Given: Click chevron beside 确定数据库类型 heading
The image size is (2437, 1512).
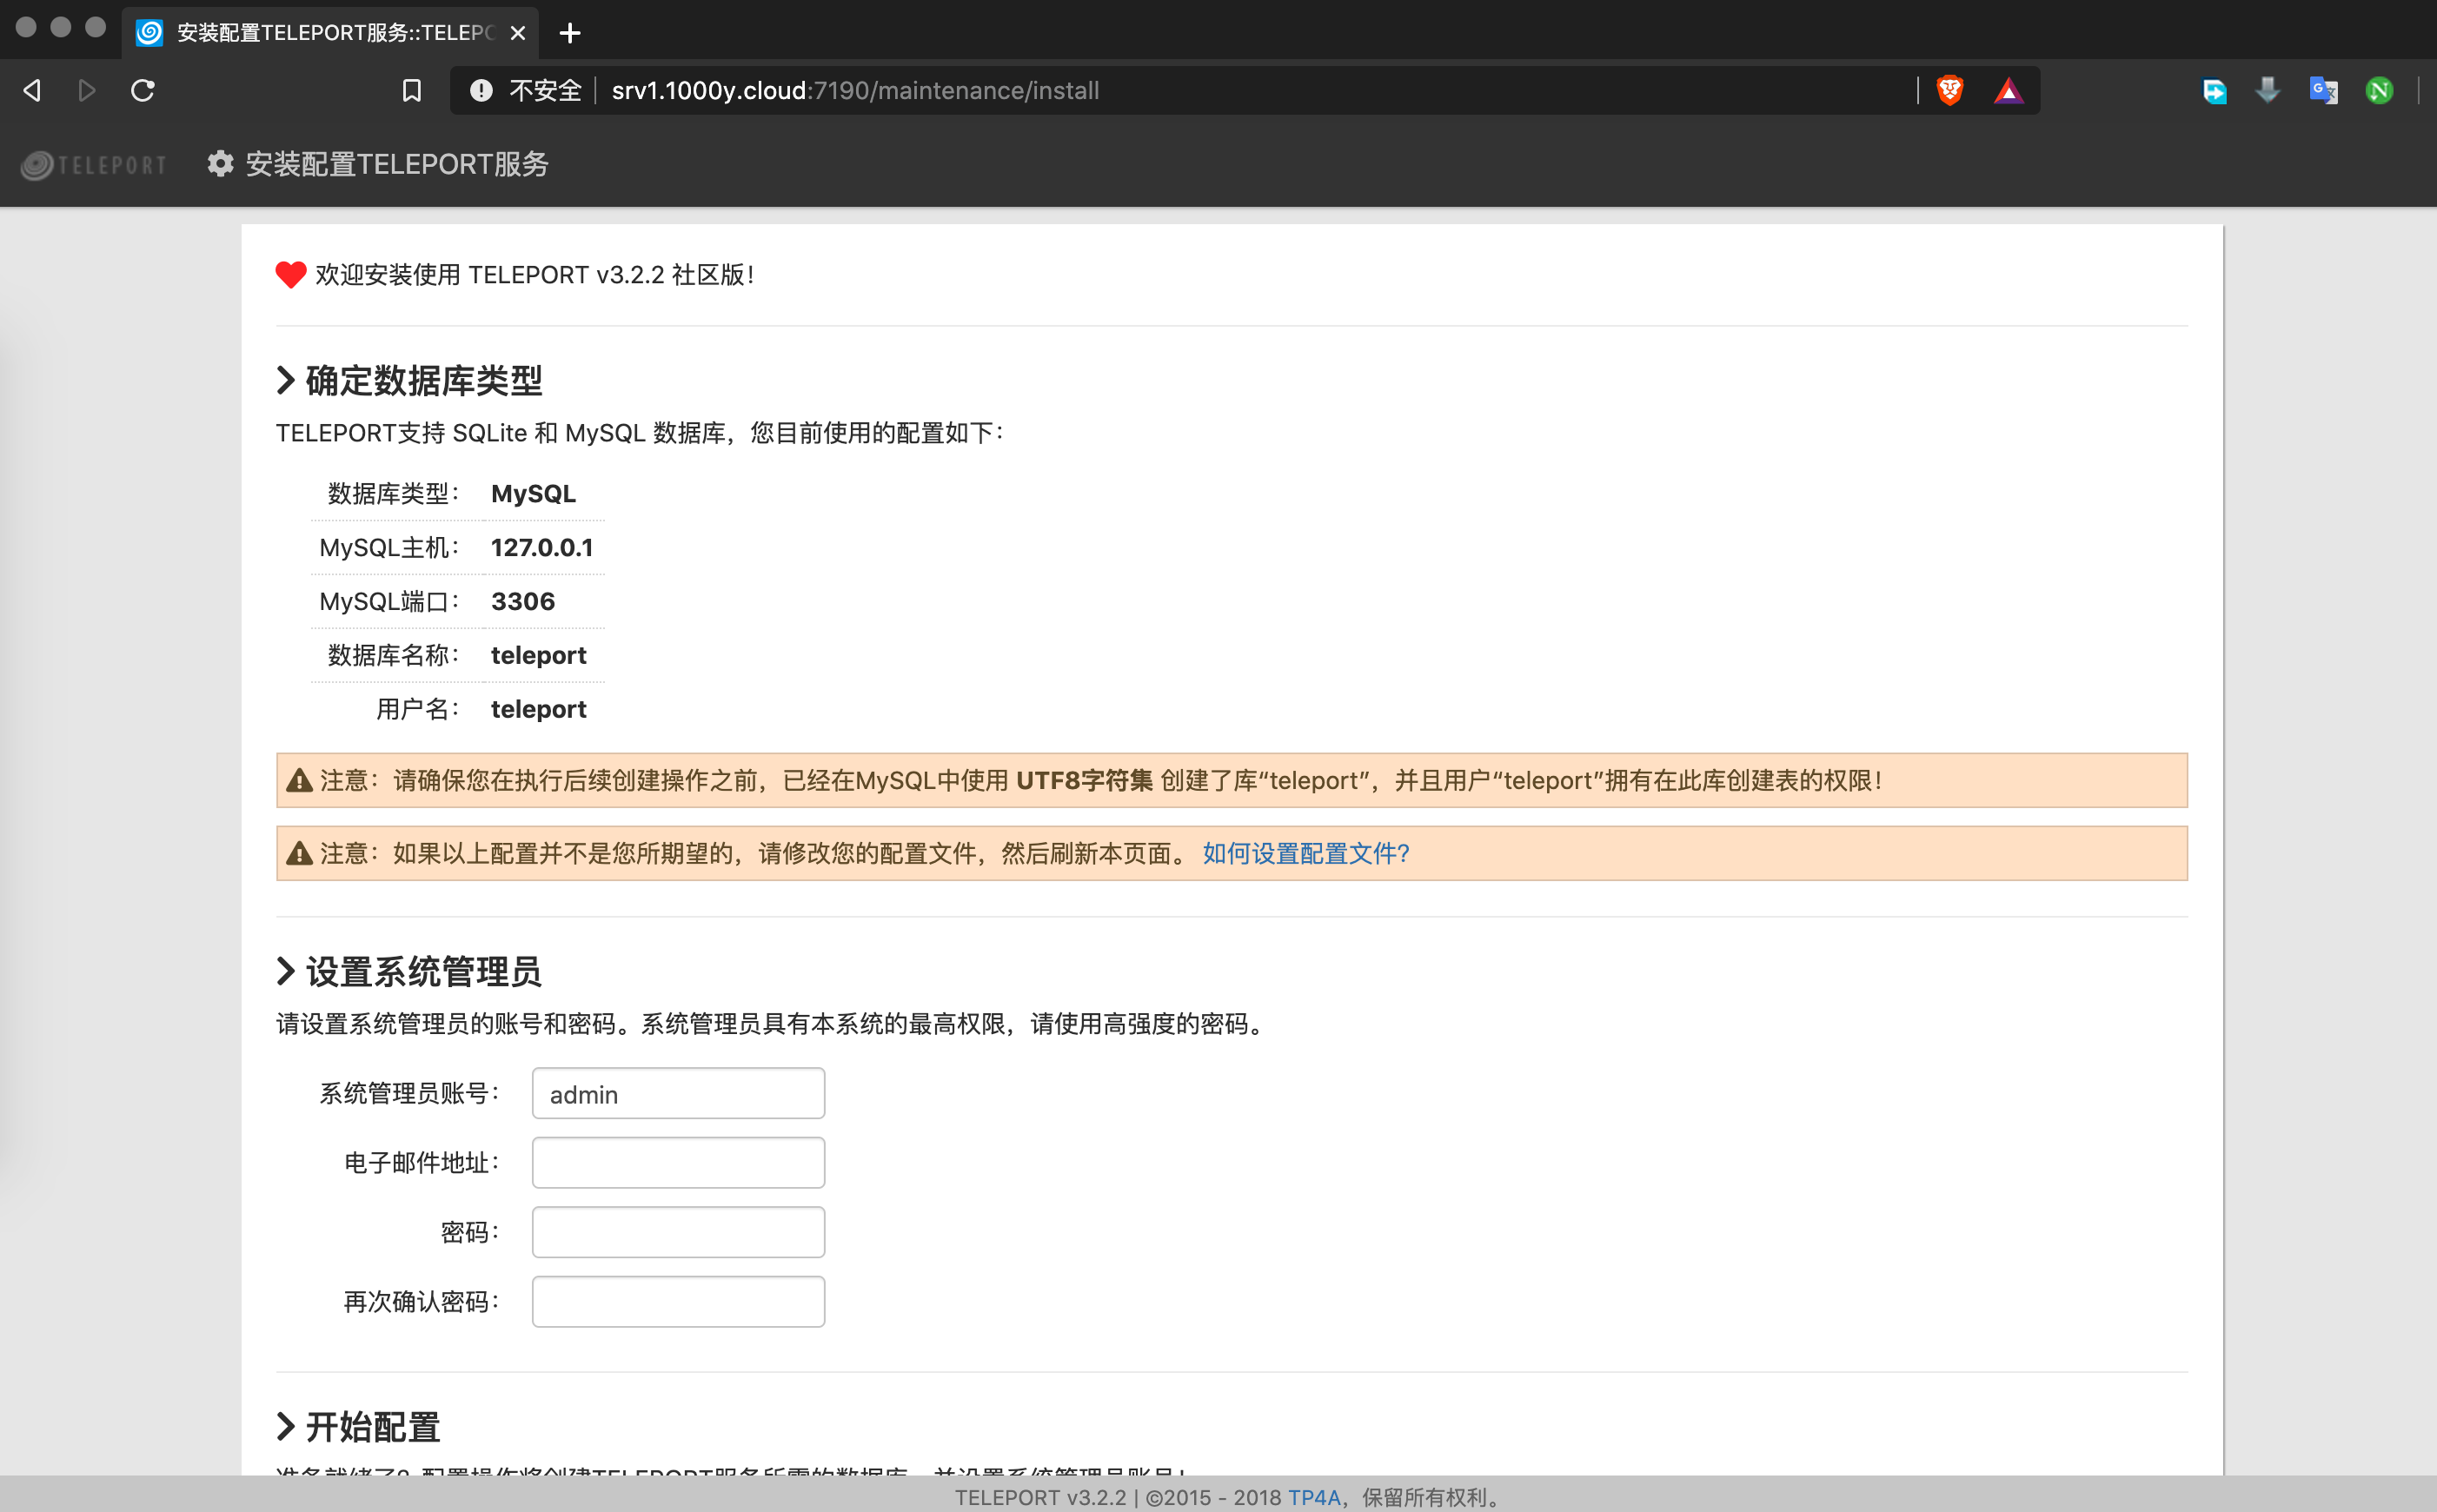Looking at the screenshot, I should pyautogui.click(x=286, y=380).
